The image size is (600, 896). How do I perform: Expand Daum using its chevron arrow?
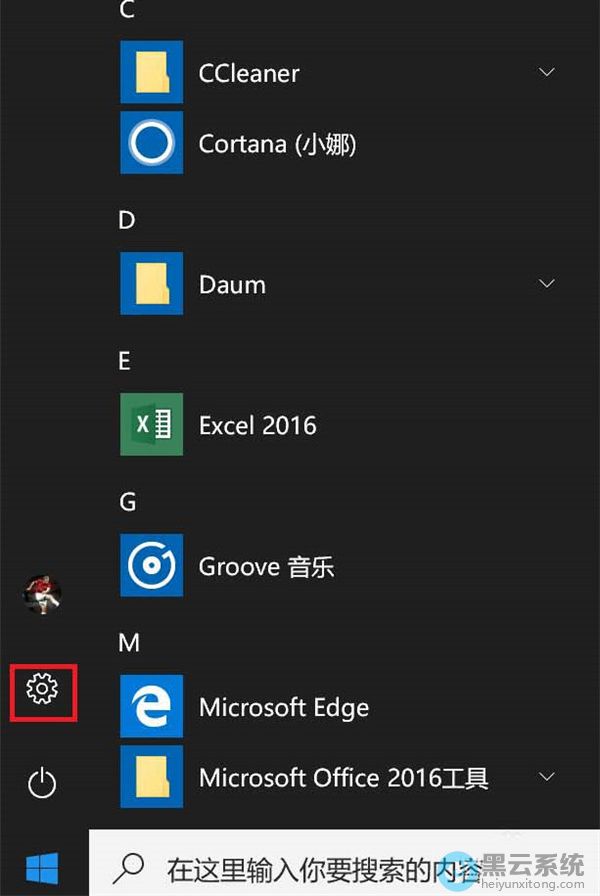click(x=547, y=284)
